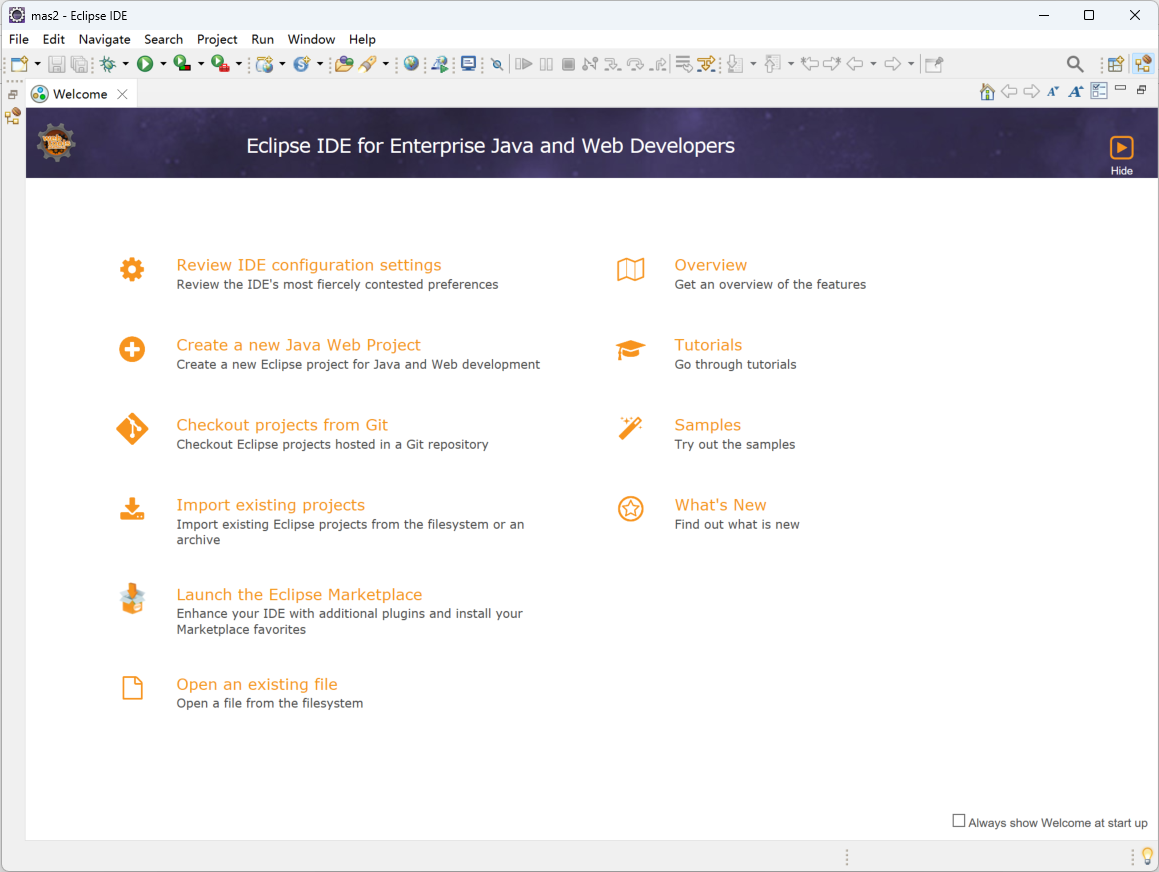
Task: Open the Samples link
Action: point(707,424)
